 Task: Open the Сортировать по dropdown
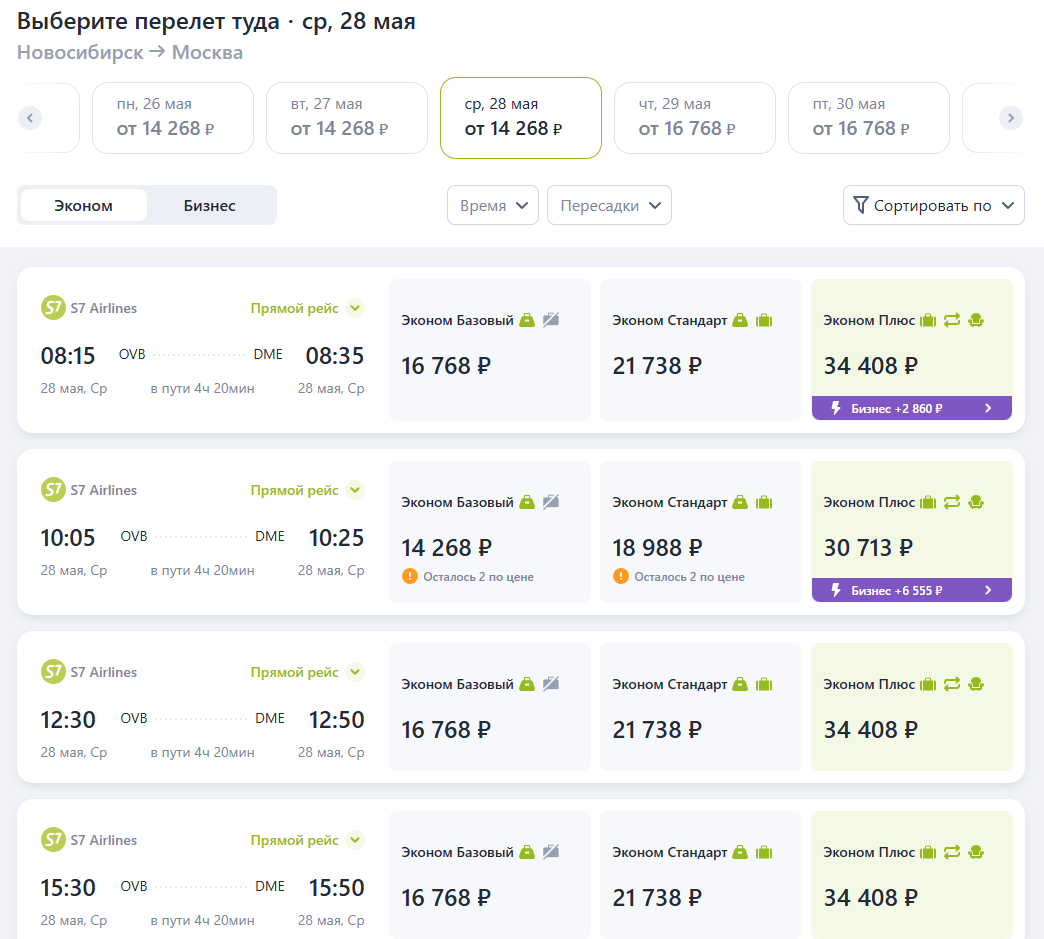point(933,205)
